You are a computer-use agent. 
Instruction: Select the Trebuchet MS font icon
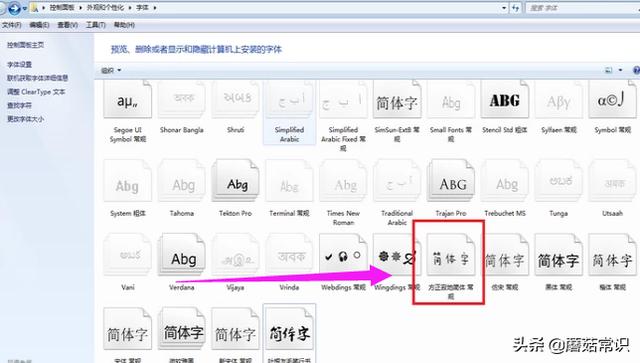505,181
